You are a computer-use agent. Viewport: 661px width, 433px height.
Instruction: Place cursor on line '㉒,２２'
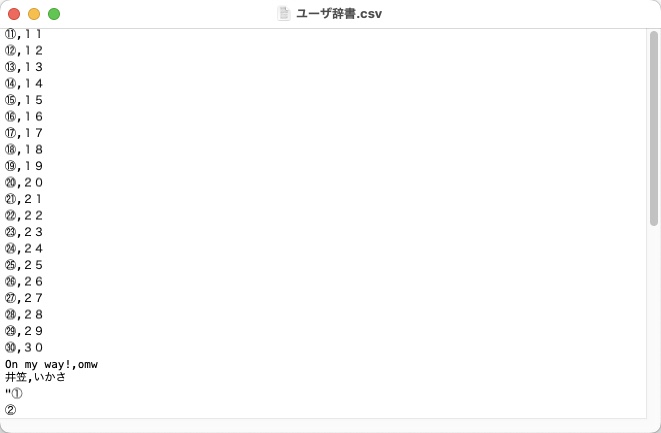point(24,215)
